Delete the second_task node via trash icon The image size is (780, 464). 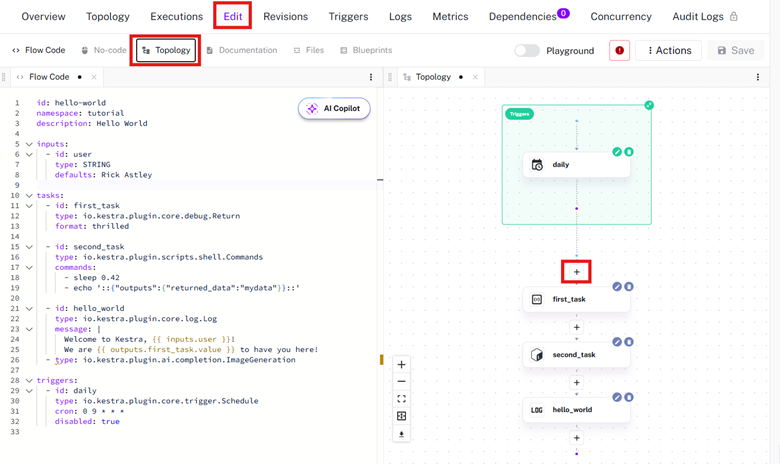click(x=629, y=342)
